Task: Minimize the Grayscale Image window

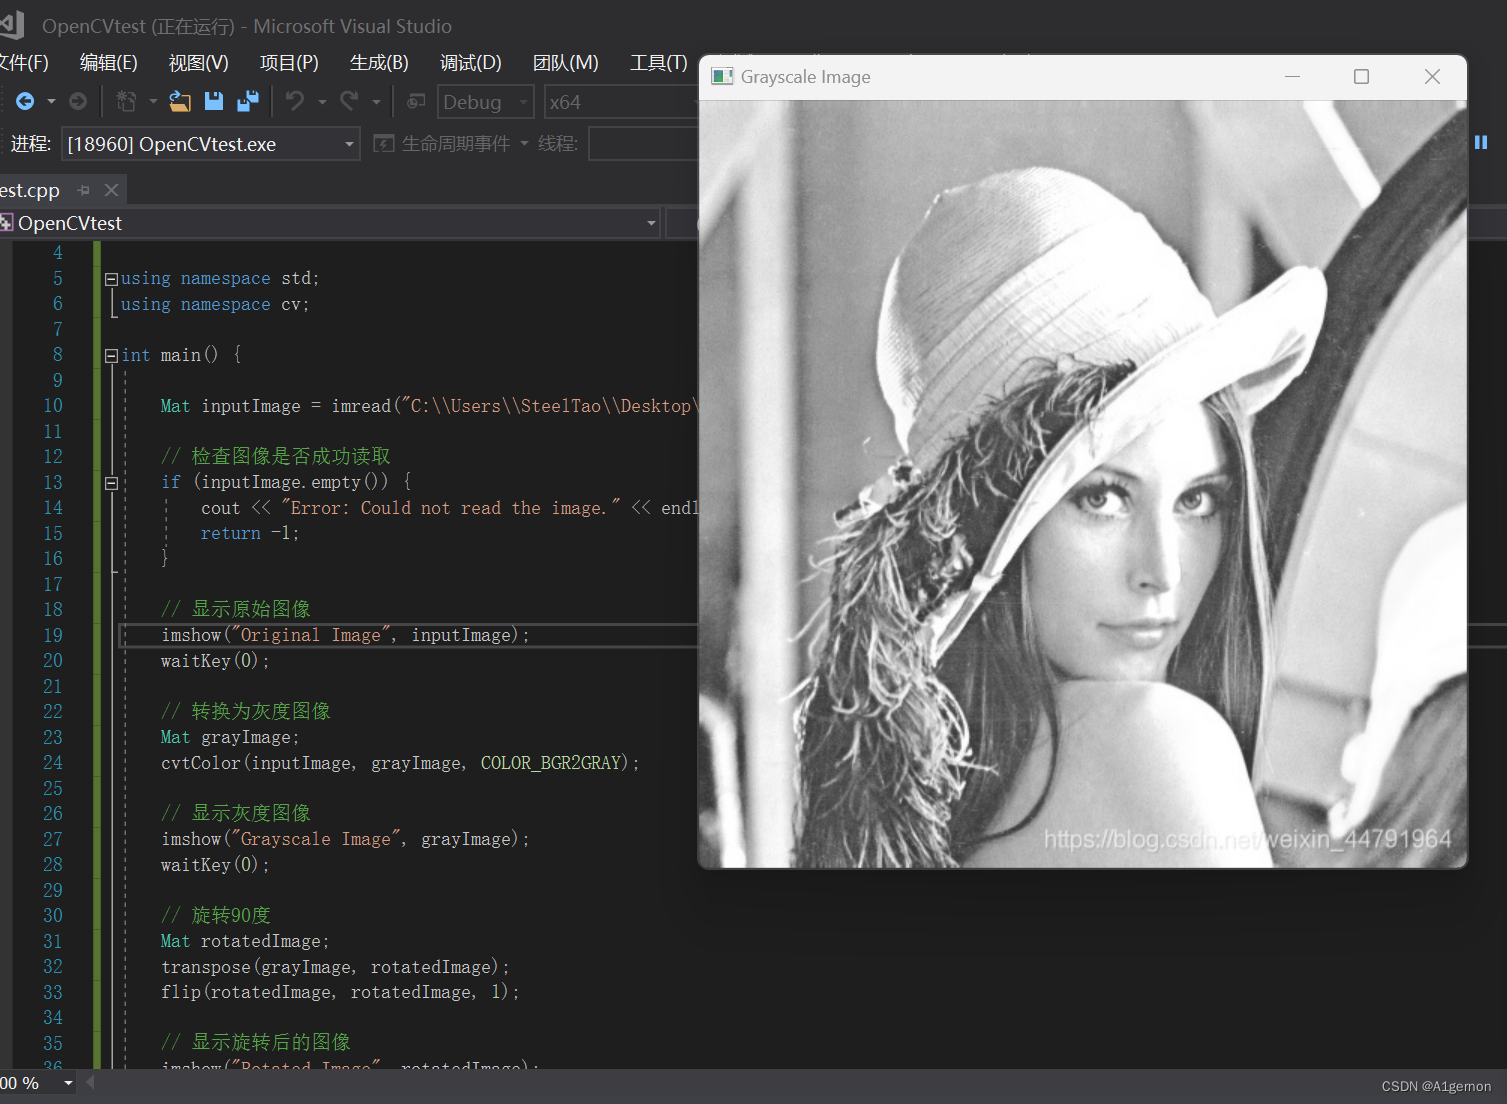Action: coord(1292,77)
